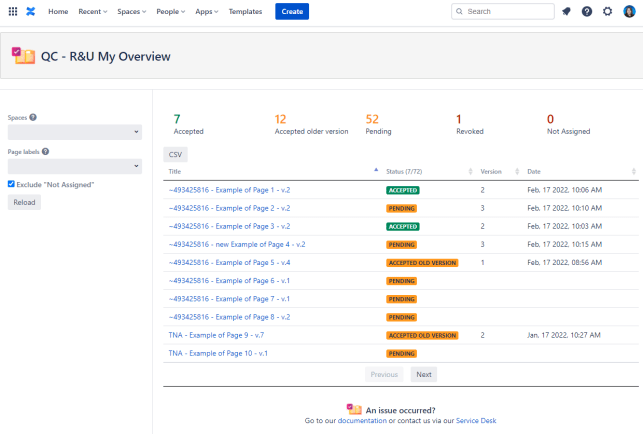The height and width of the screenshot is (434, 643).
Task: Open the notifications bell icon
Action: click(x=566, y=11)
